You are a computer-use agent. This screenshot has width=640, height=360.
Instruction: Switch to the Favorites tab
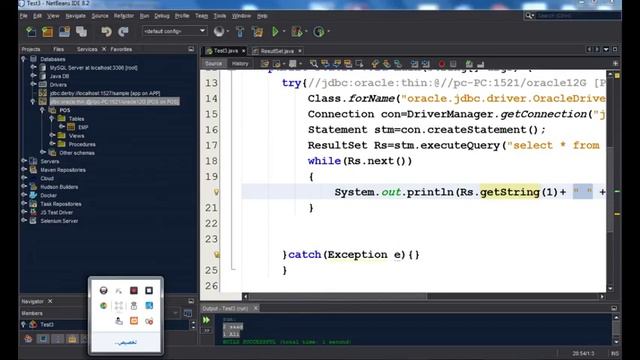[x=121, y=49]
